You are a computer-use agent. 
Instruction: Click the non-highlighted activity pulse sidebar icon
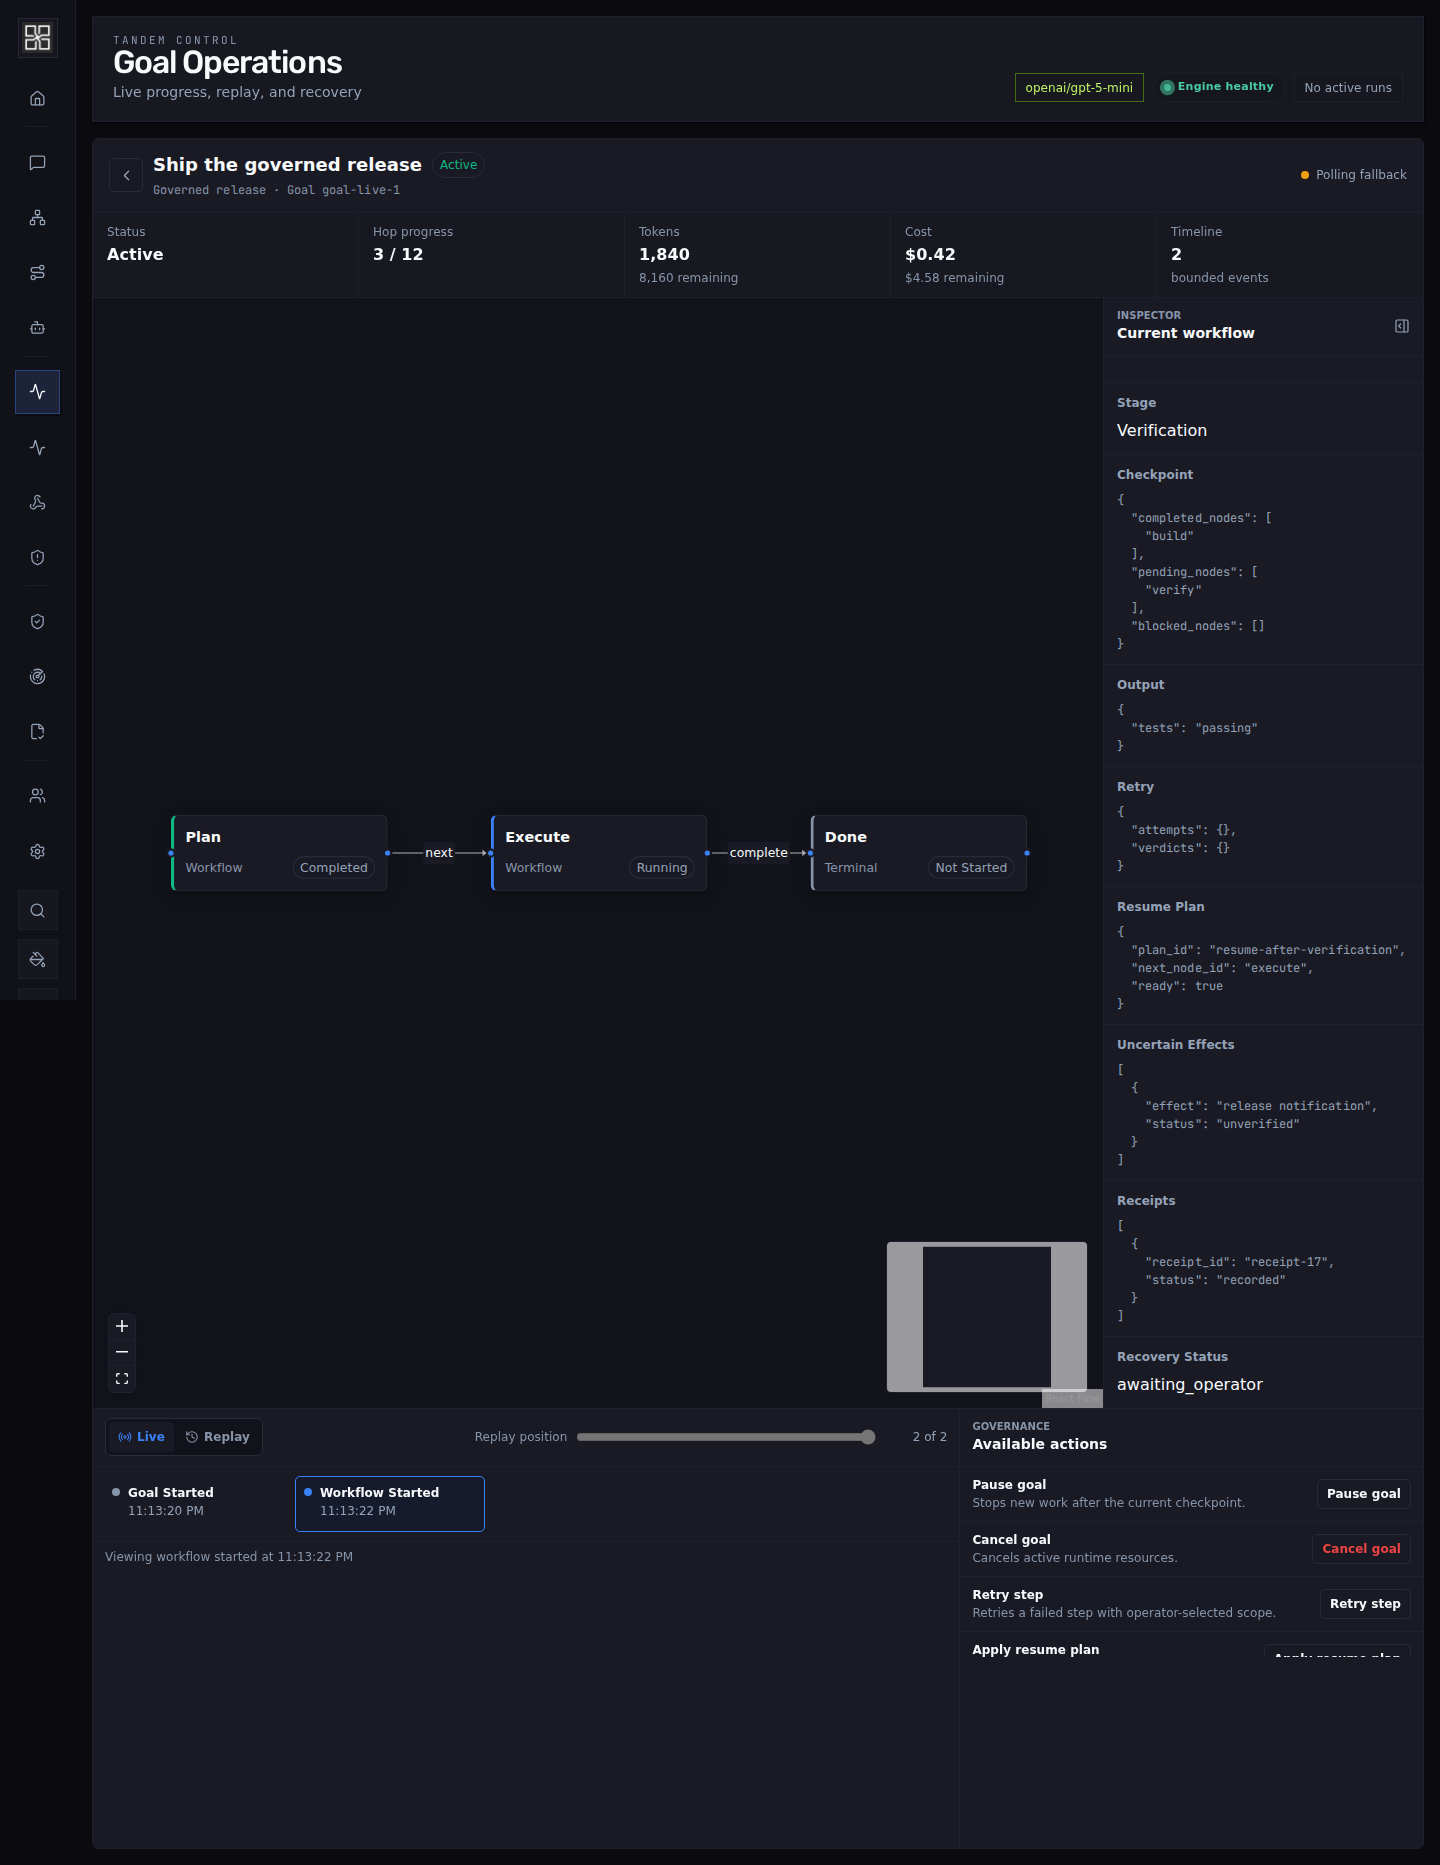(37, 448)
